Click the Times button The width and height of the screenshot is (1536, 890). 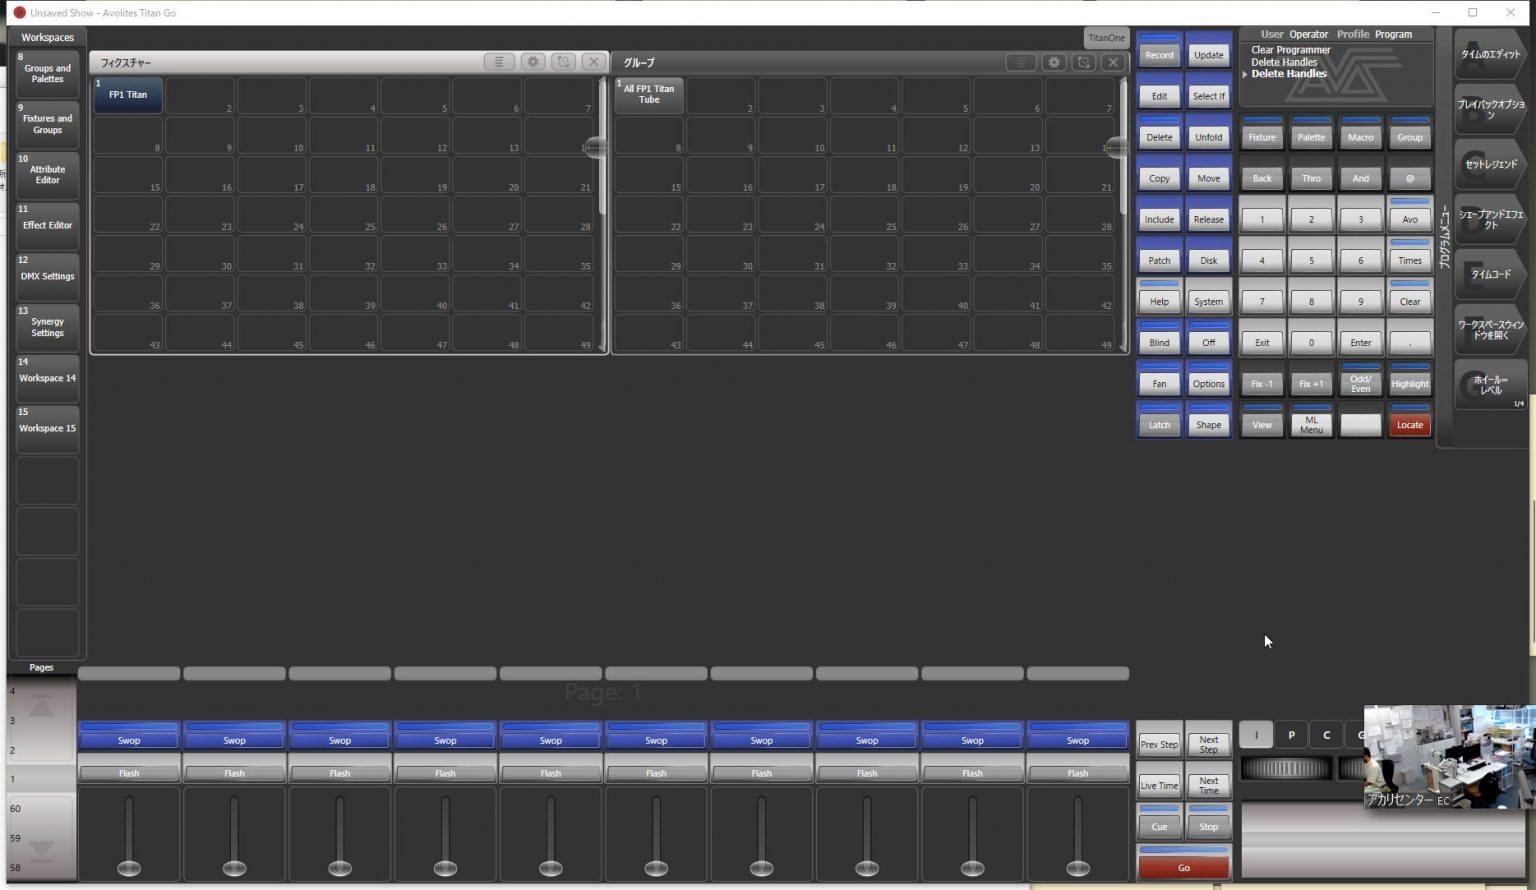coord(1410,260)
